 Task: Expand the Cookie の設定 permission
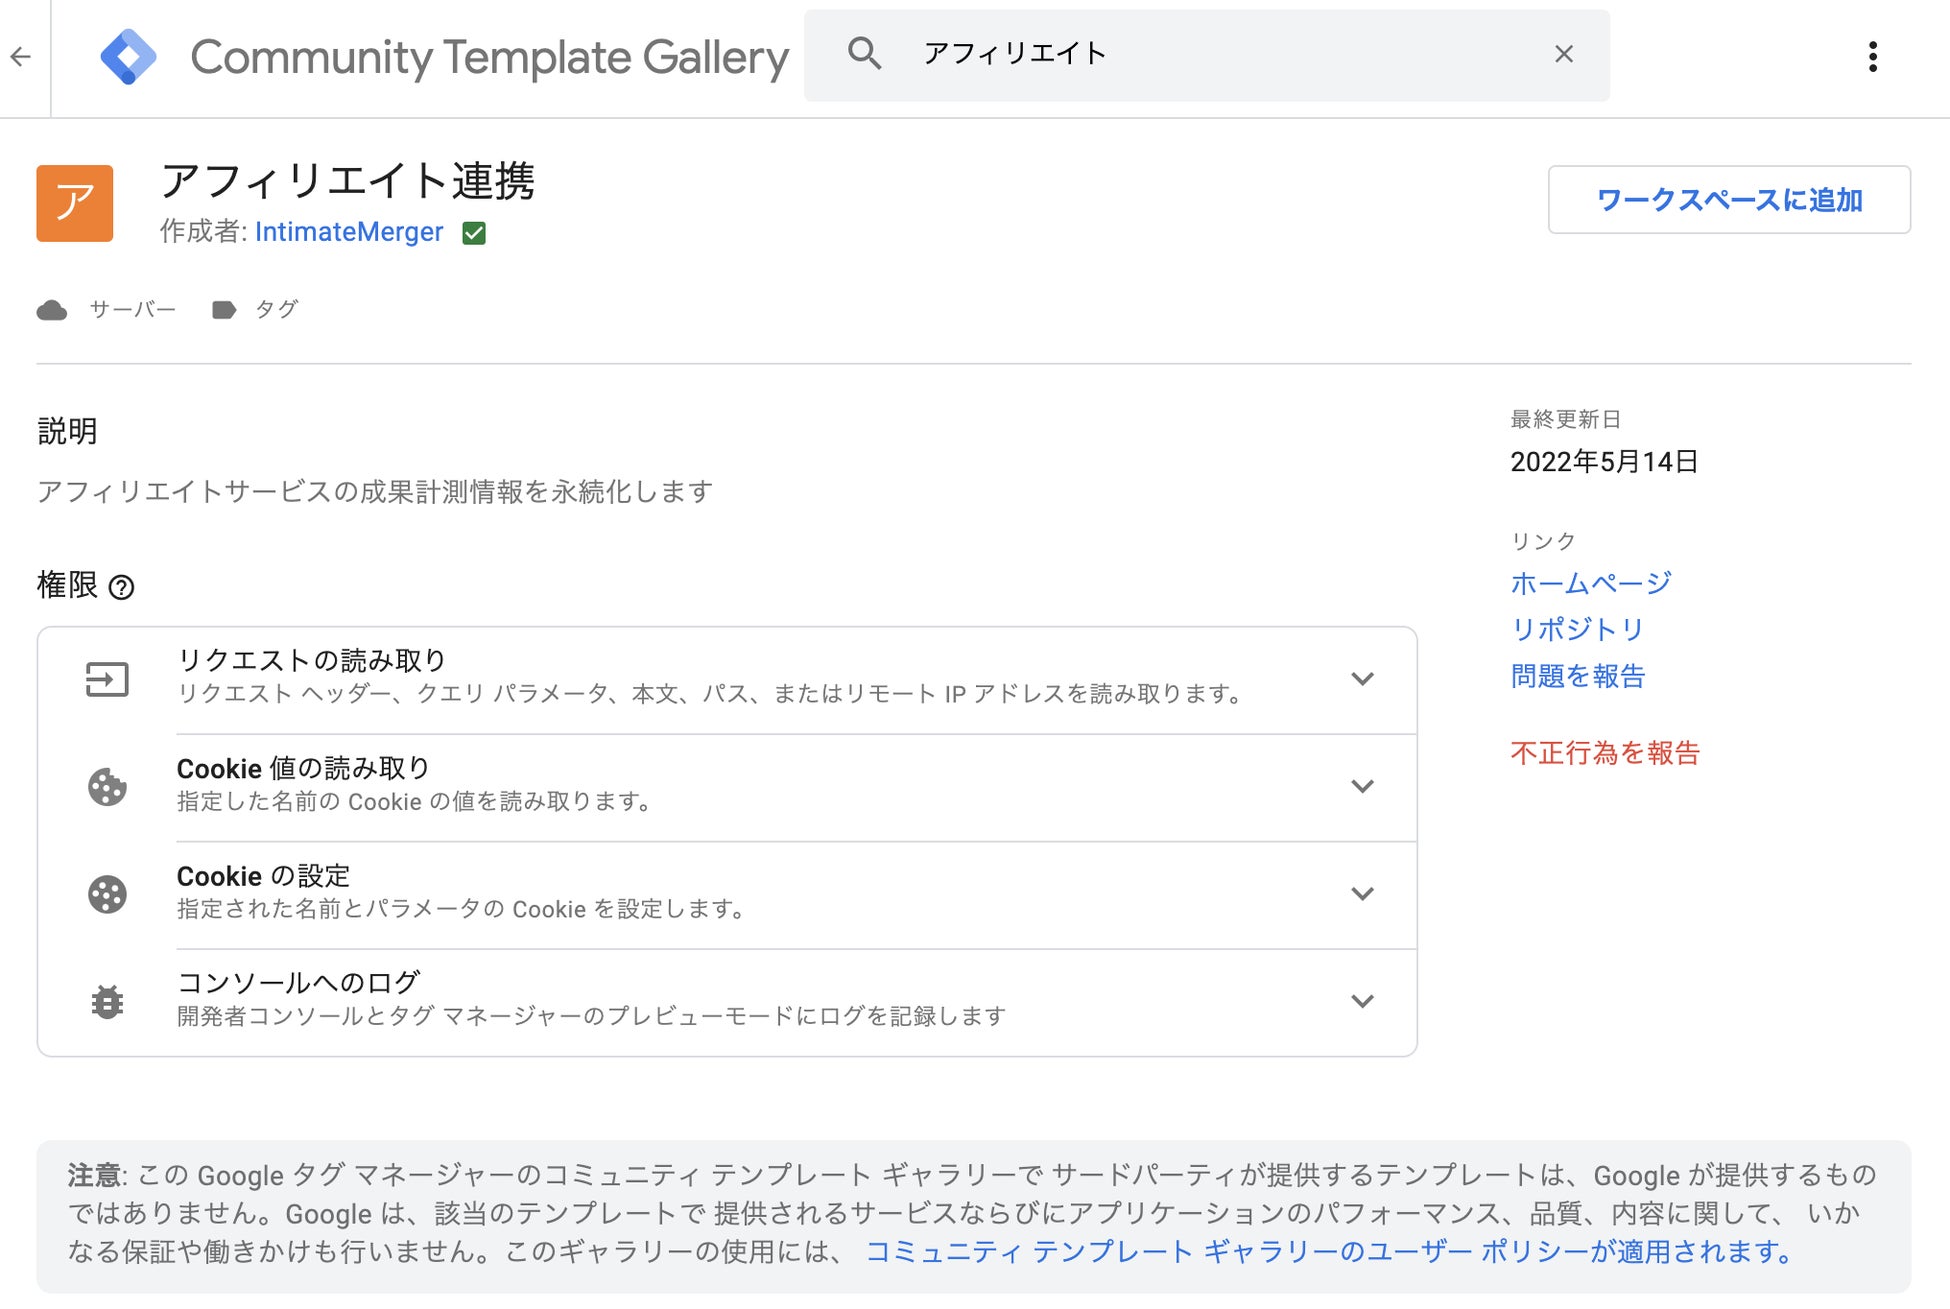coord(1362,893)
